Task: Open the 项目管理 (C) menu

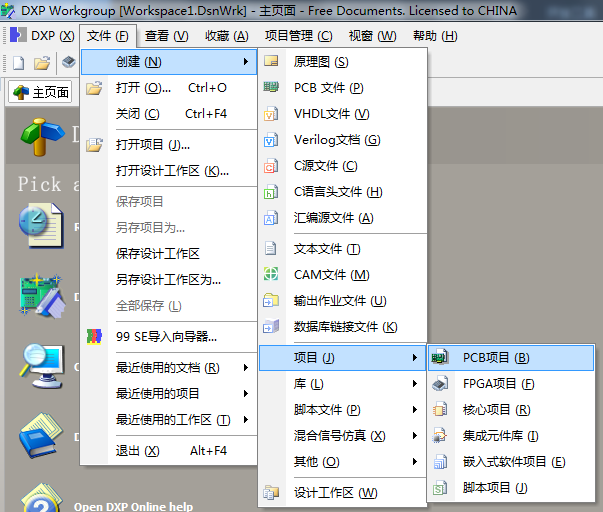Action: [298, 36]
